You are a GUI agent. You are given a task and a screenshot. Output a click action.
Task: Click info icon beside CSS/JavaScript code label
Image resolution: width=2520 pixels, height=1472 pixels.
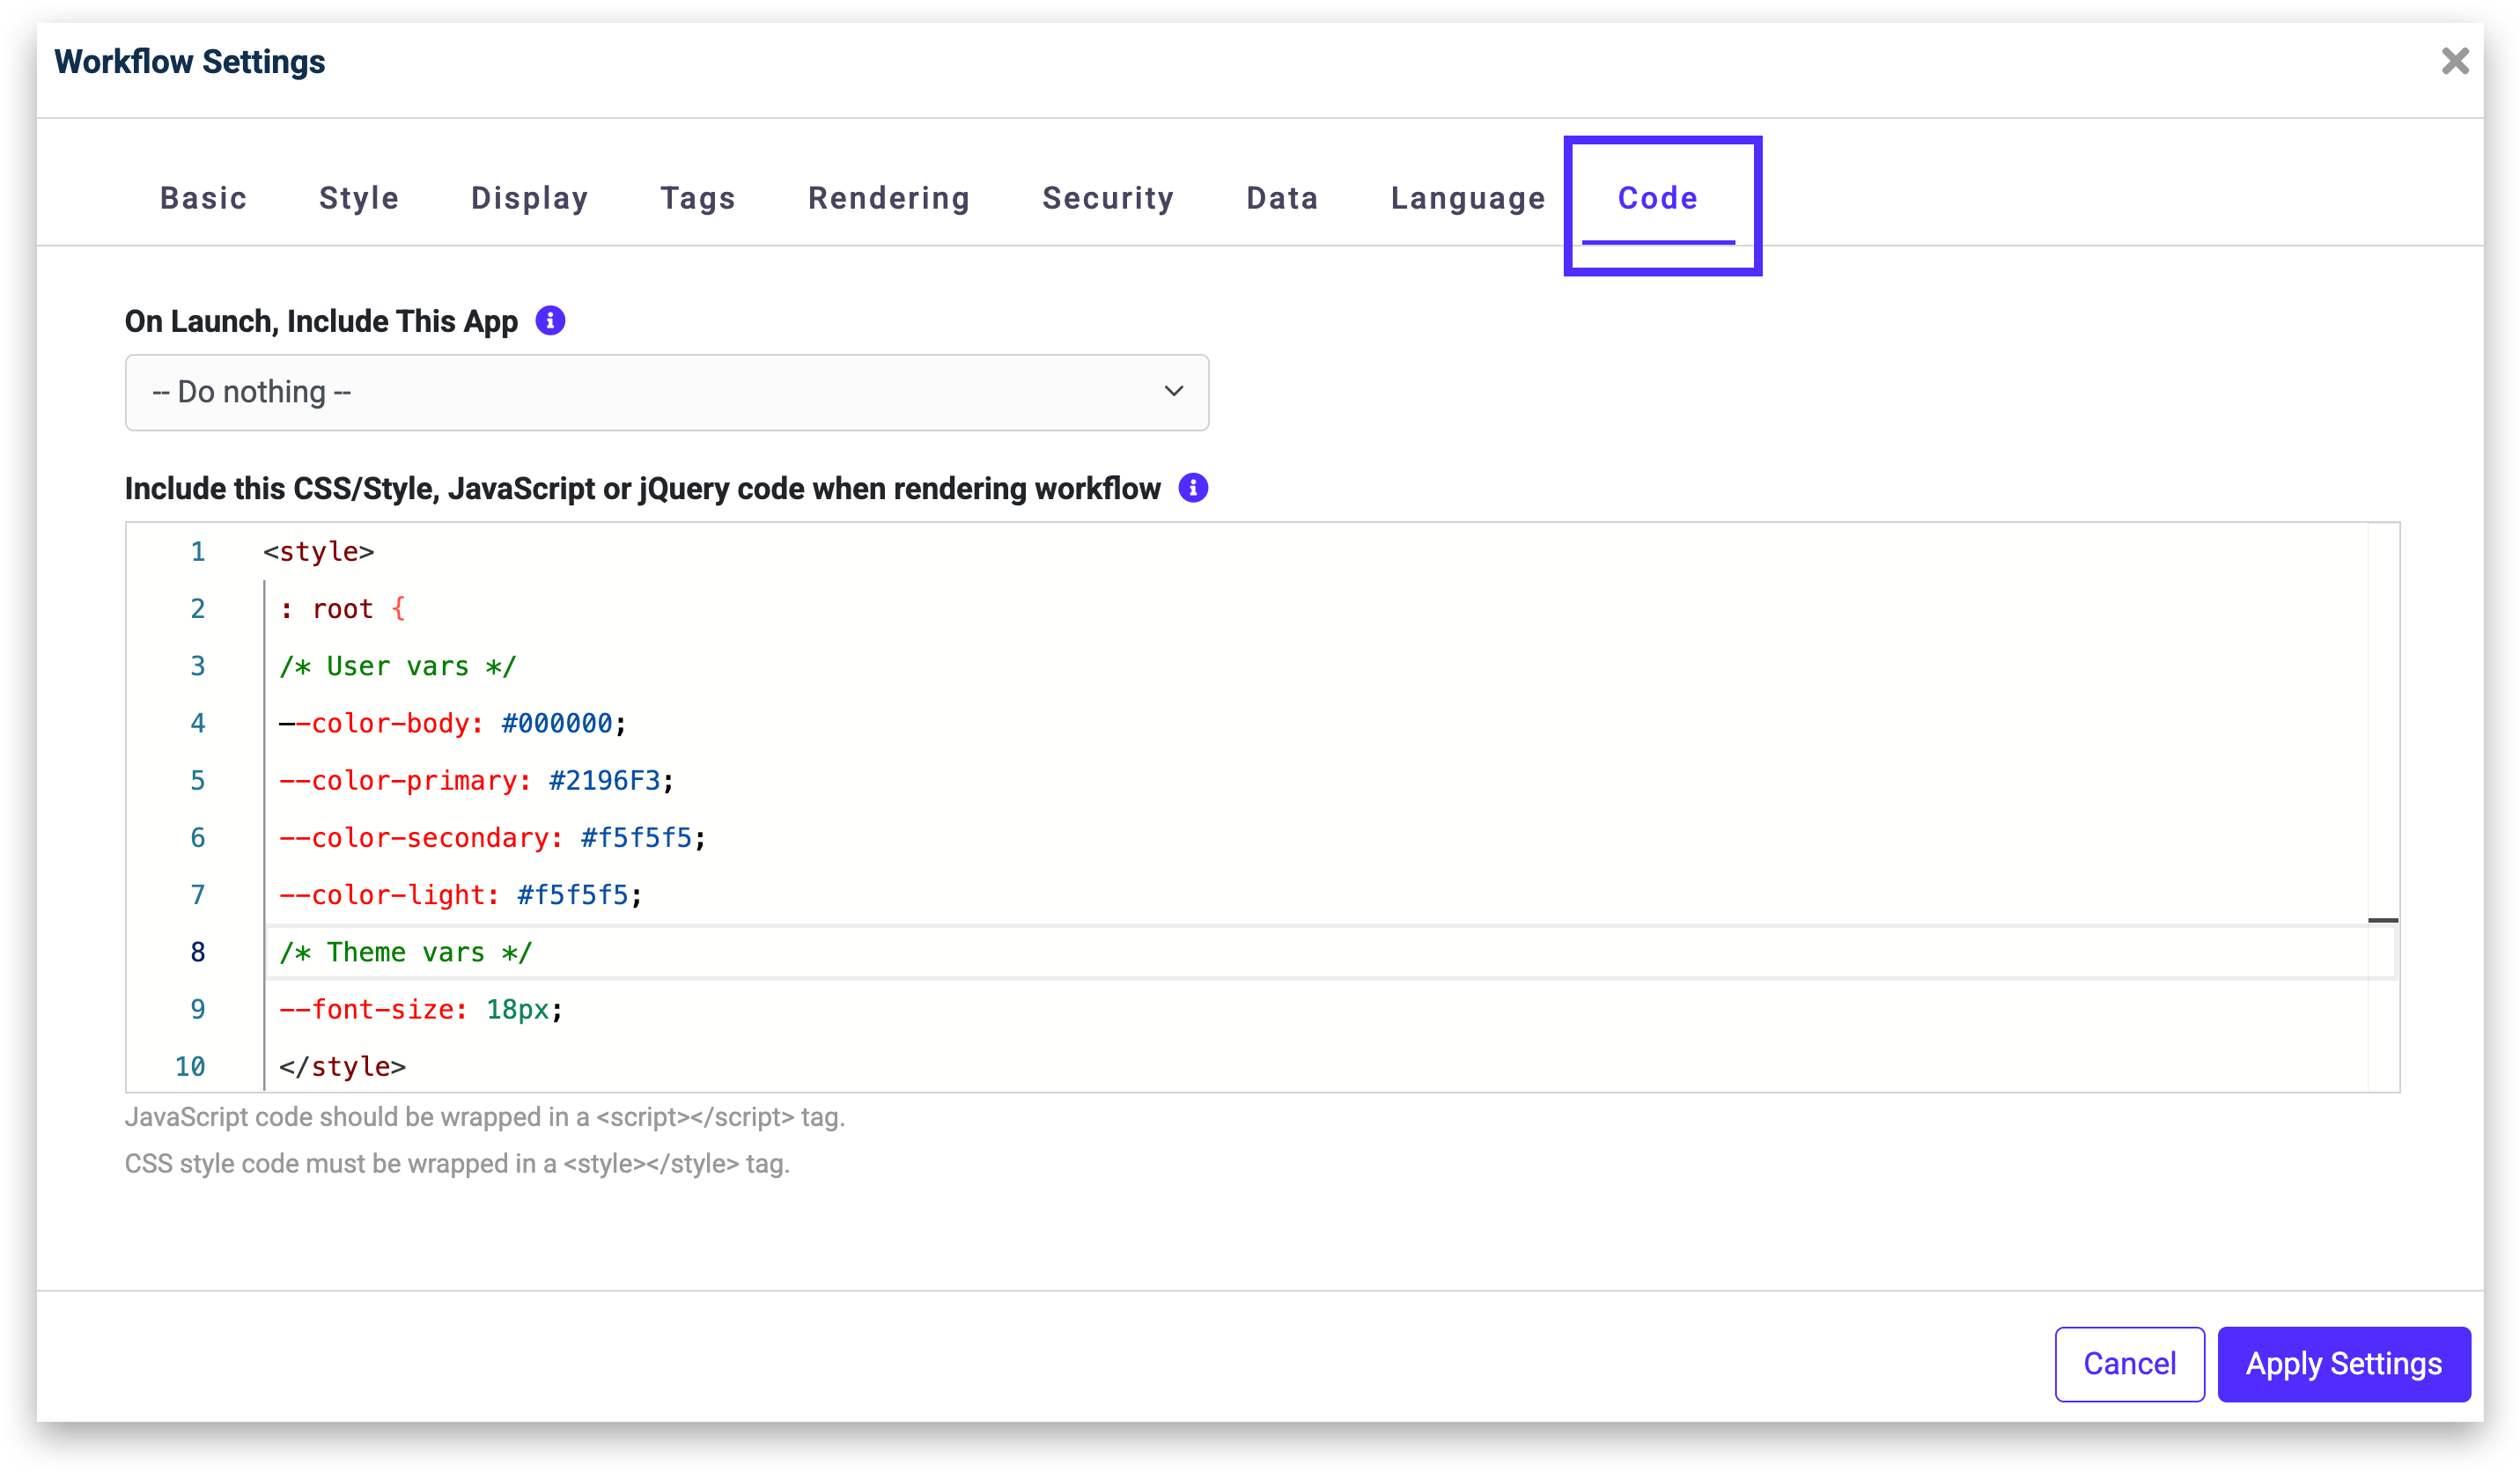(1192, 488)
